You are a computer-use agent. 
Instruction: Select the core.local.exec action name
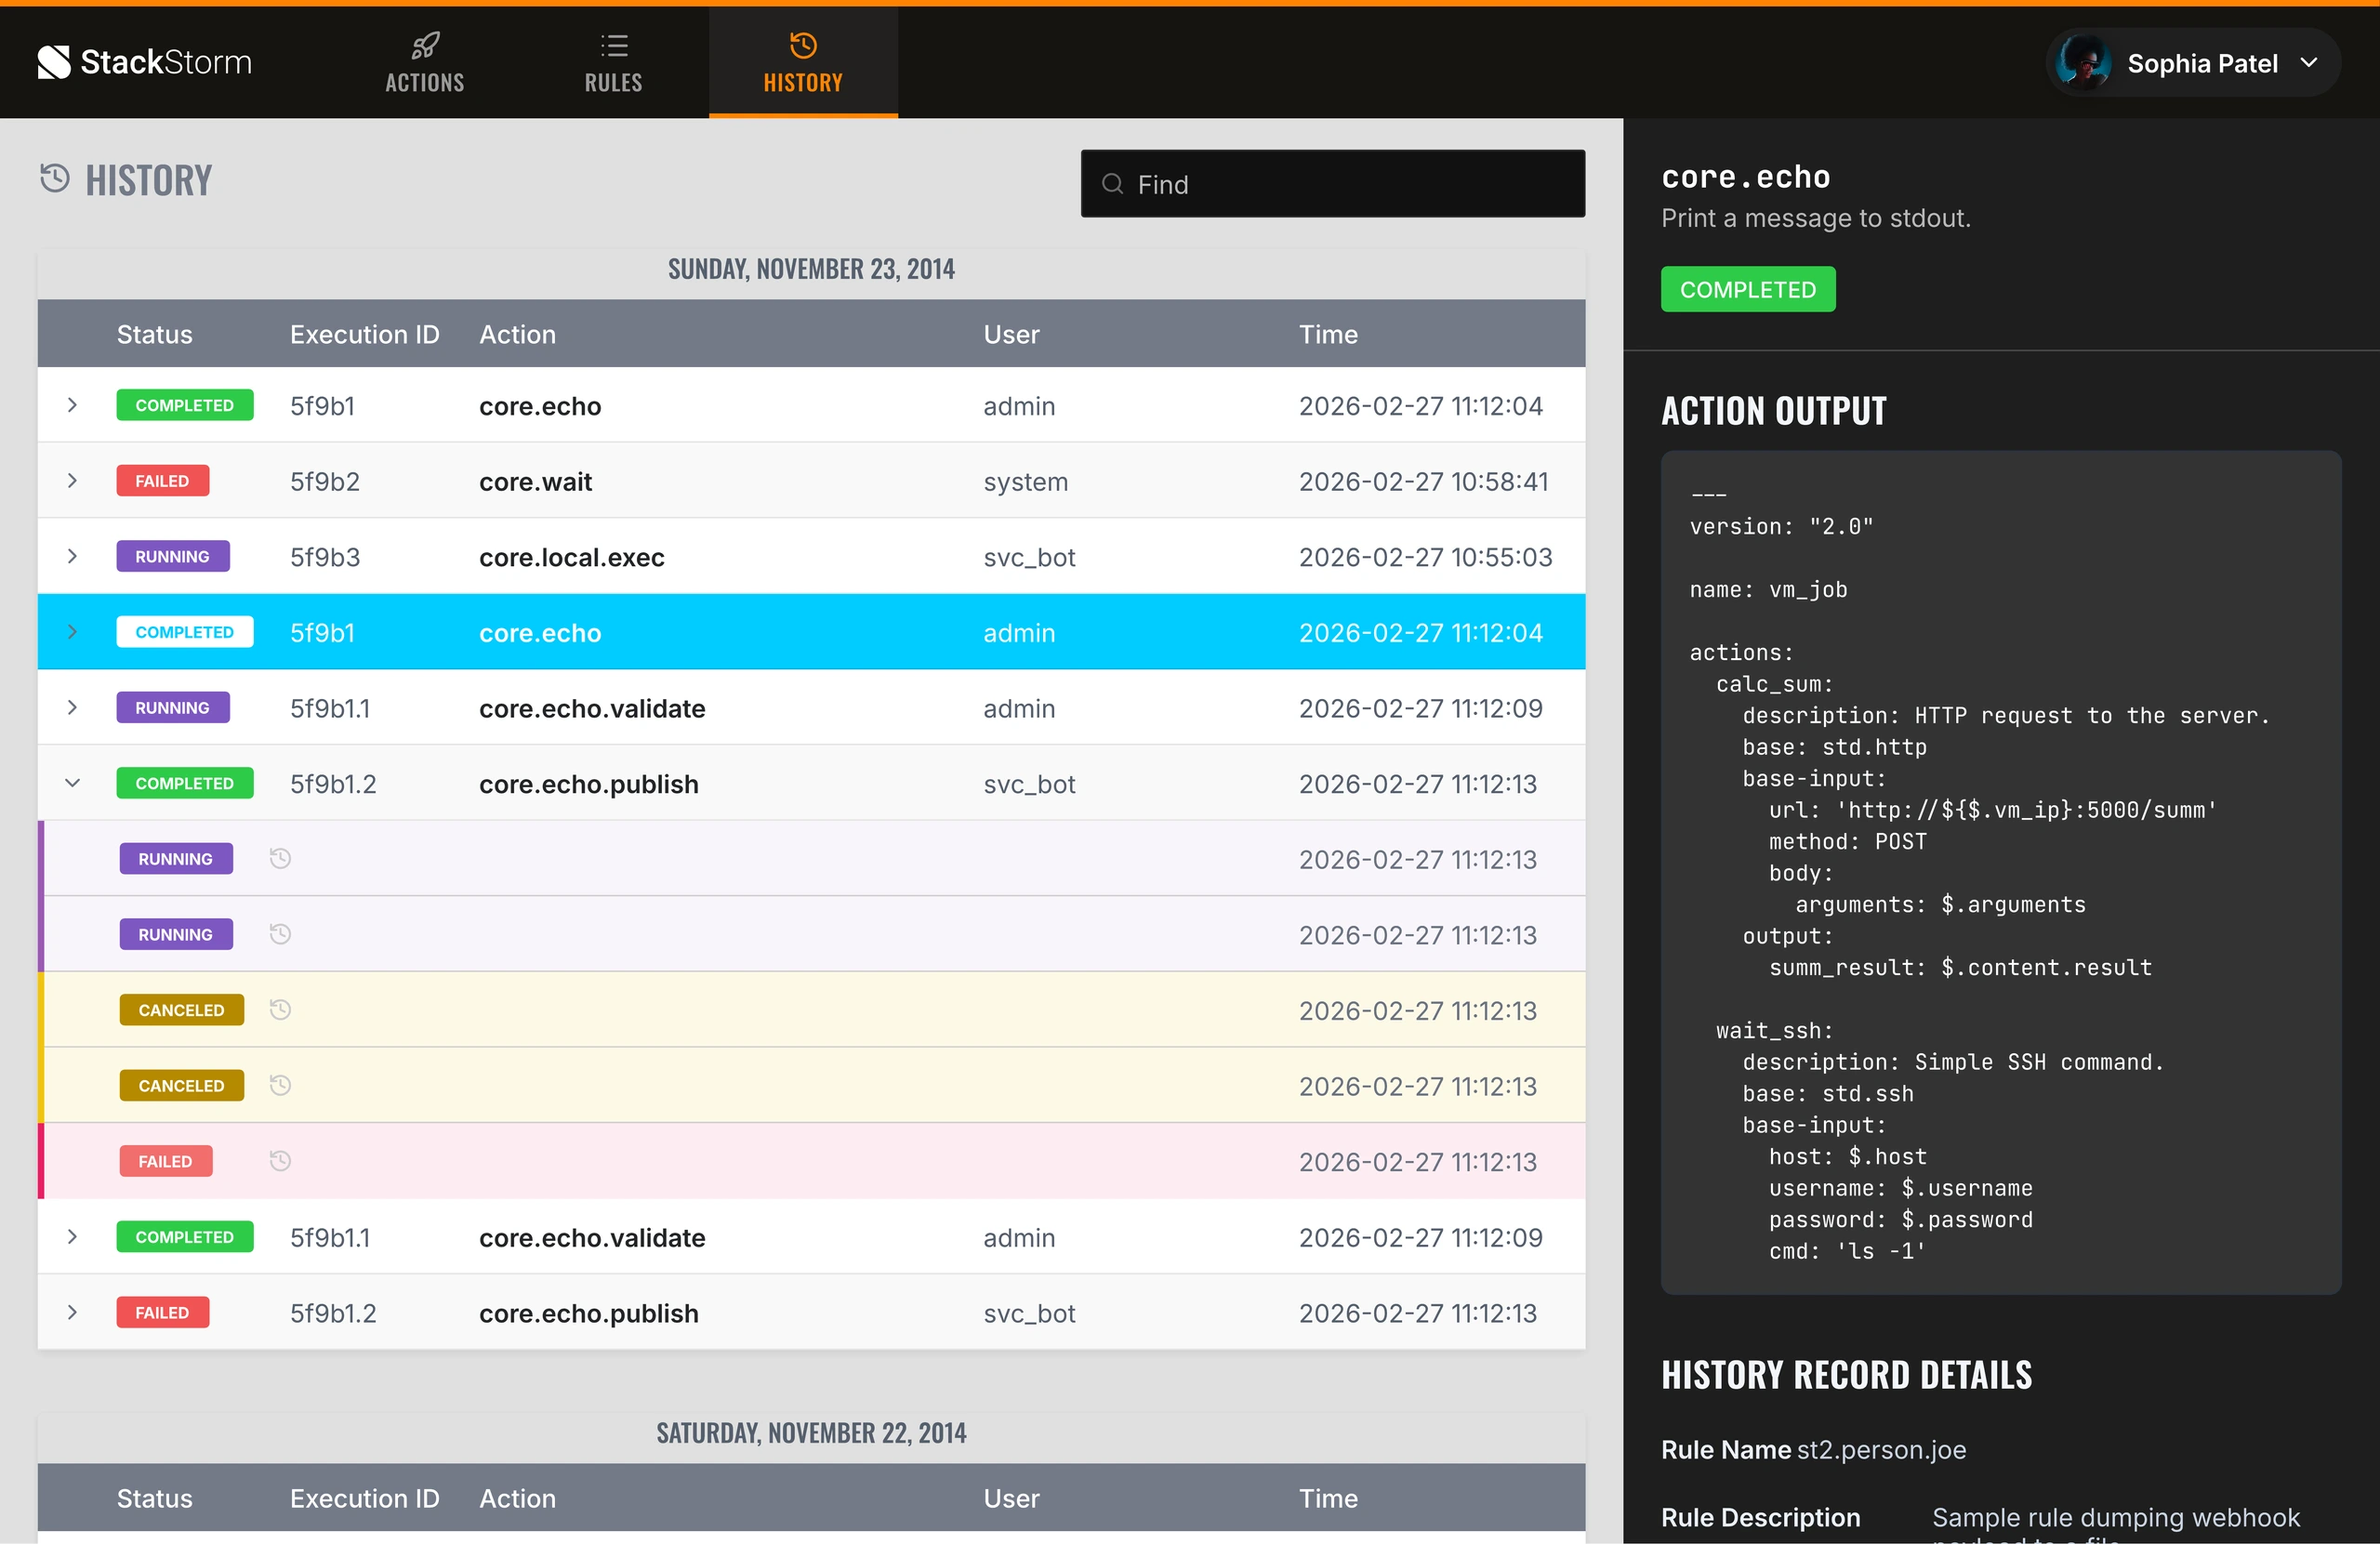572,557
